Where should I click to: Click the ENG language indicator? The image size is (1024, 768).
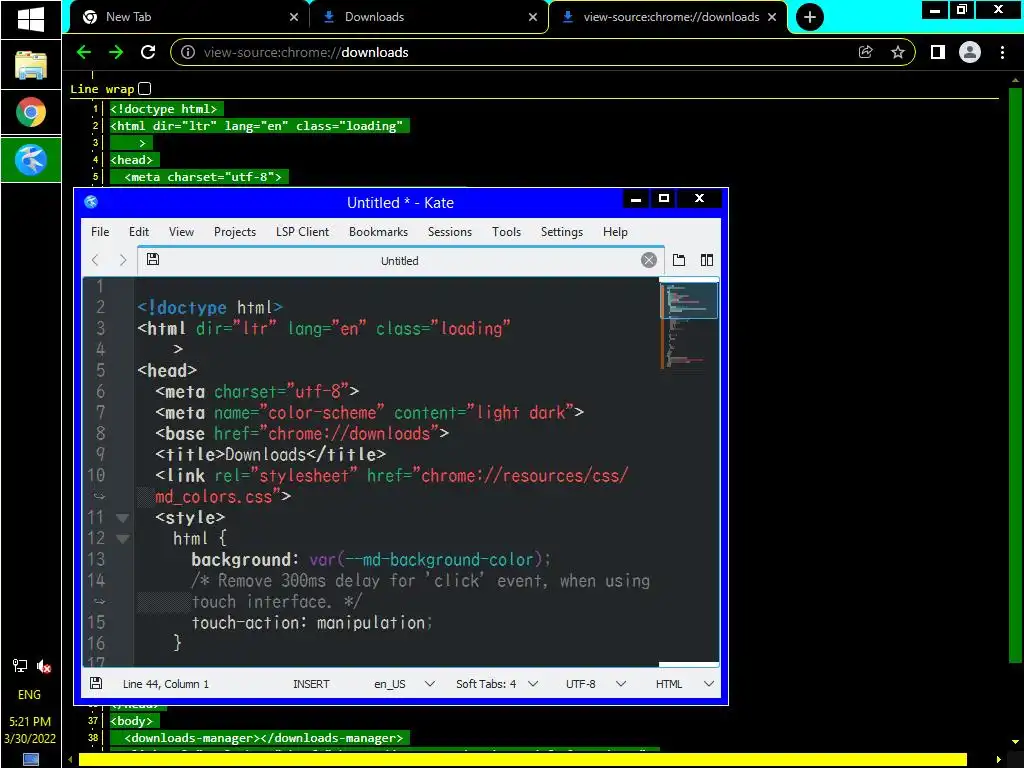29,694
